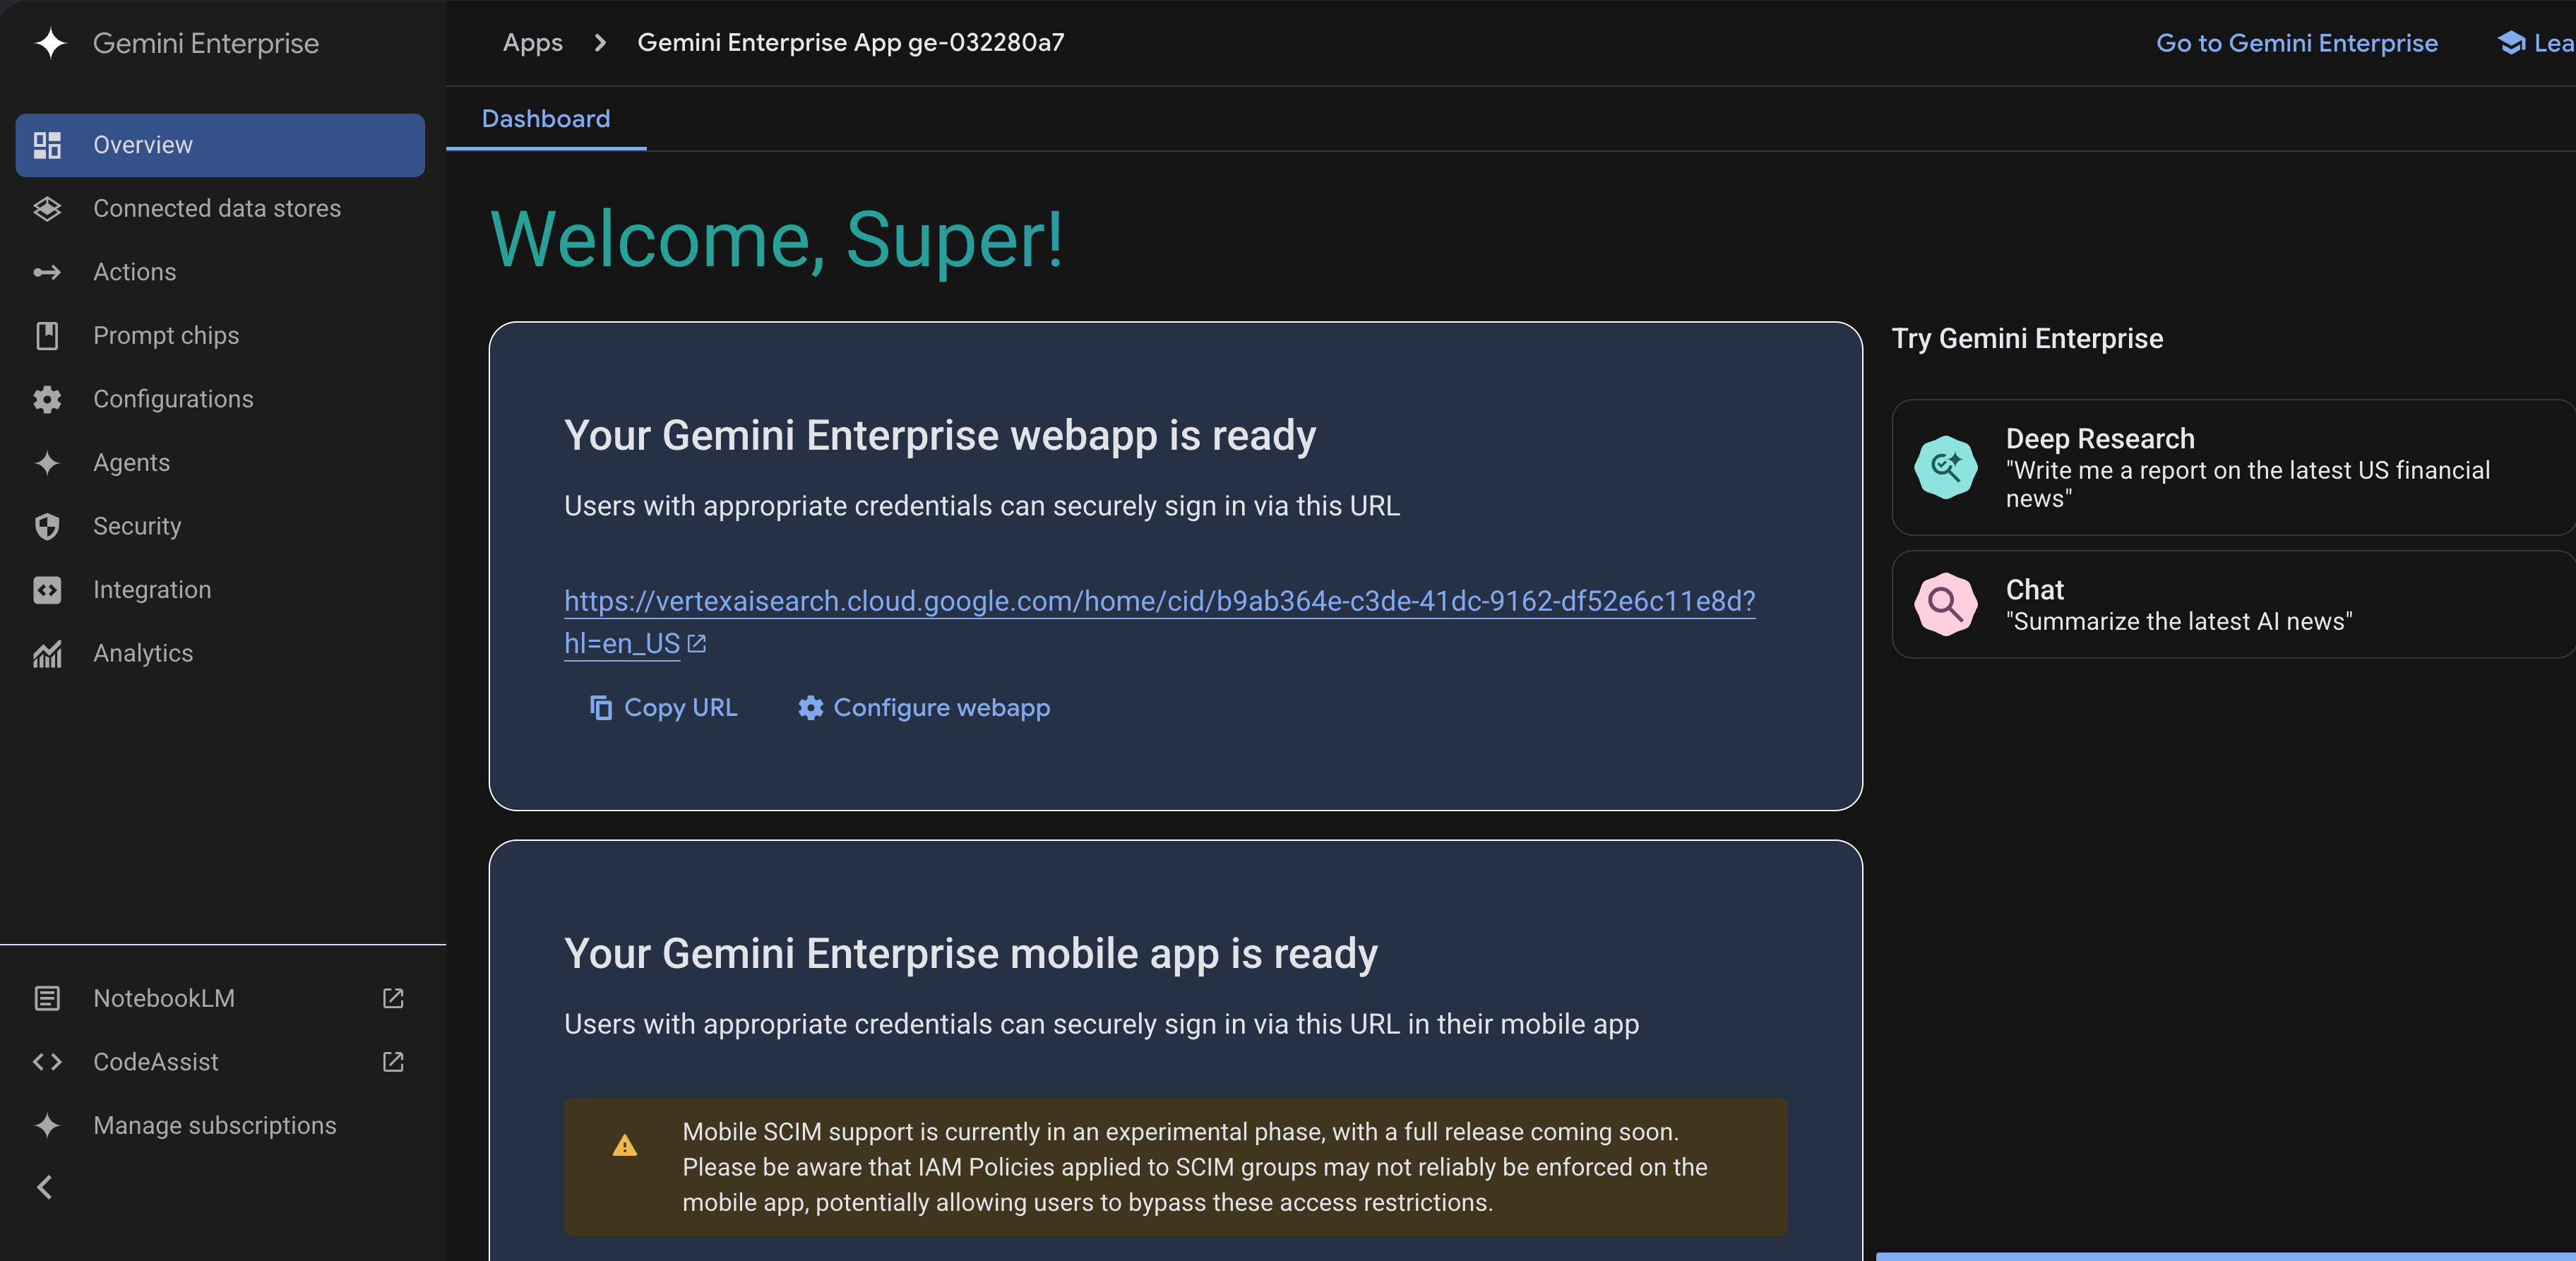The image size is (2576, 1261).
Task: Click the NotebookLM notes icon
Action: point(47,998)
